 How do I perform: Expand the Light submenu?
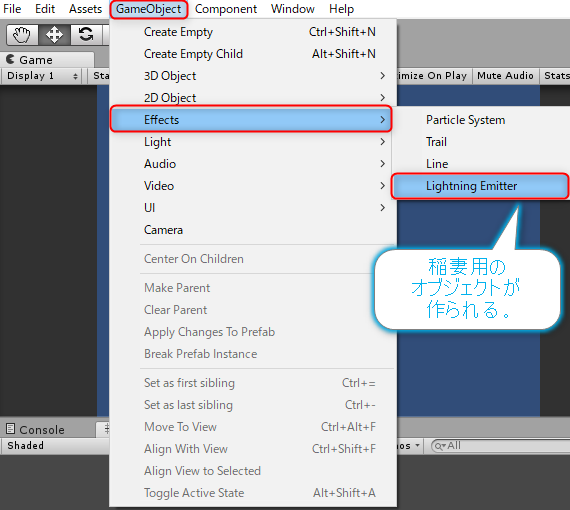coord(253,142)
